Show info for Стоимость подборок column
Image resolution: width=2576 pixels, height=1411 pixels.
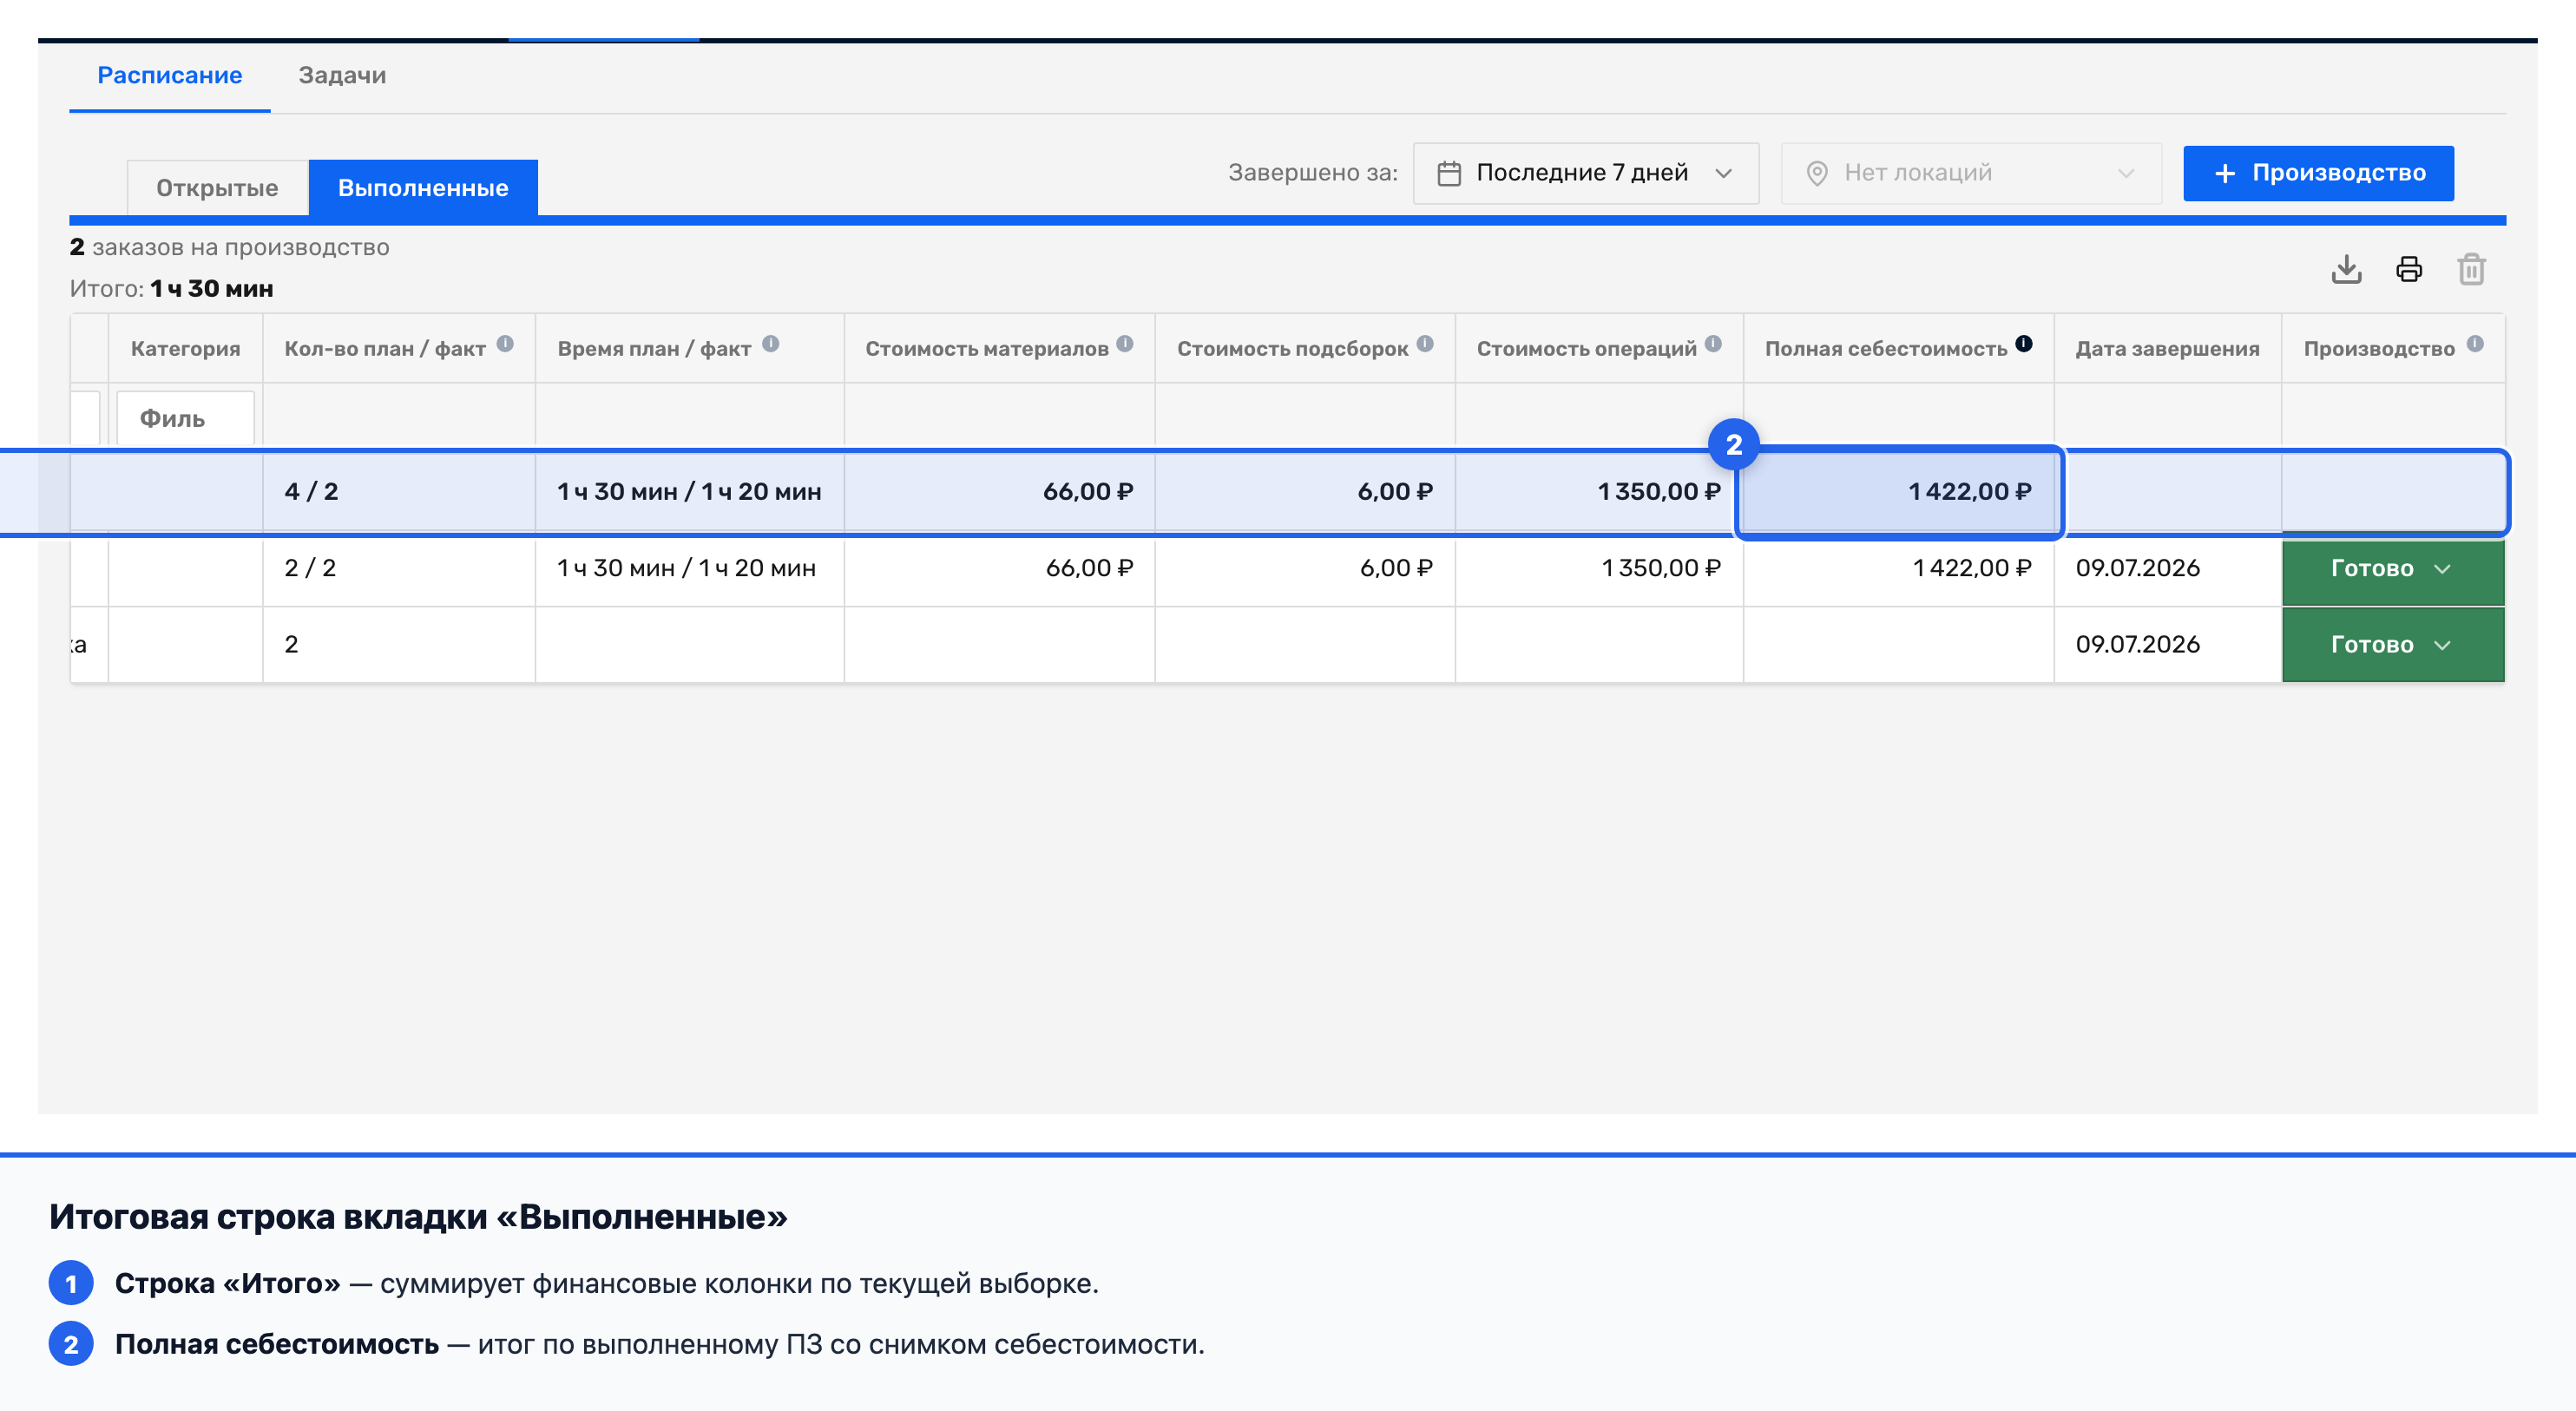[1425, 344]
